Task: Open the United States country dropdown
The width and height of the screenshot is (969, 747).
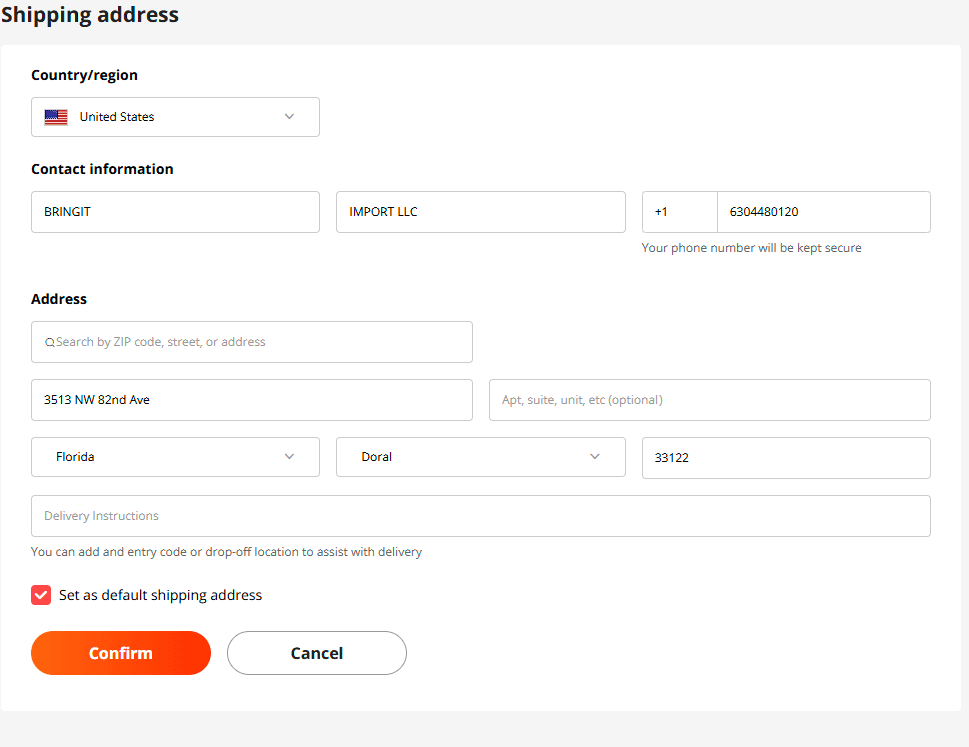Action: point(176,117)
